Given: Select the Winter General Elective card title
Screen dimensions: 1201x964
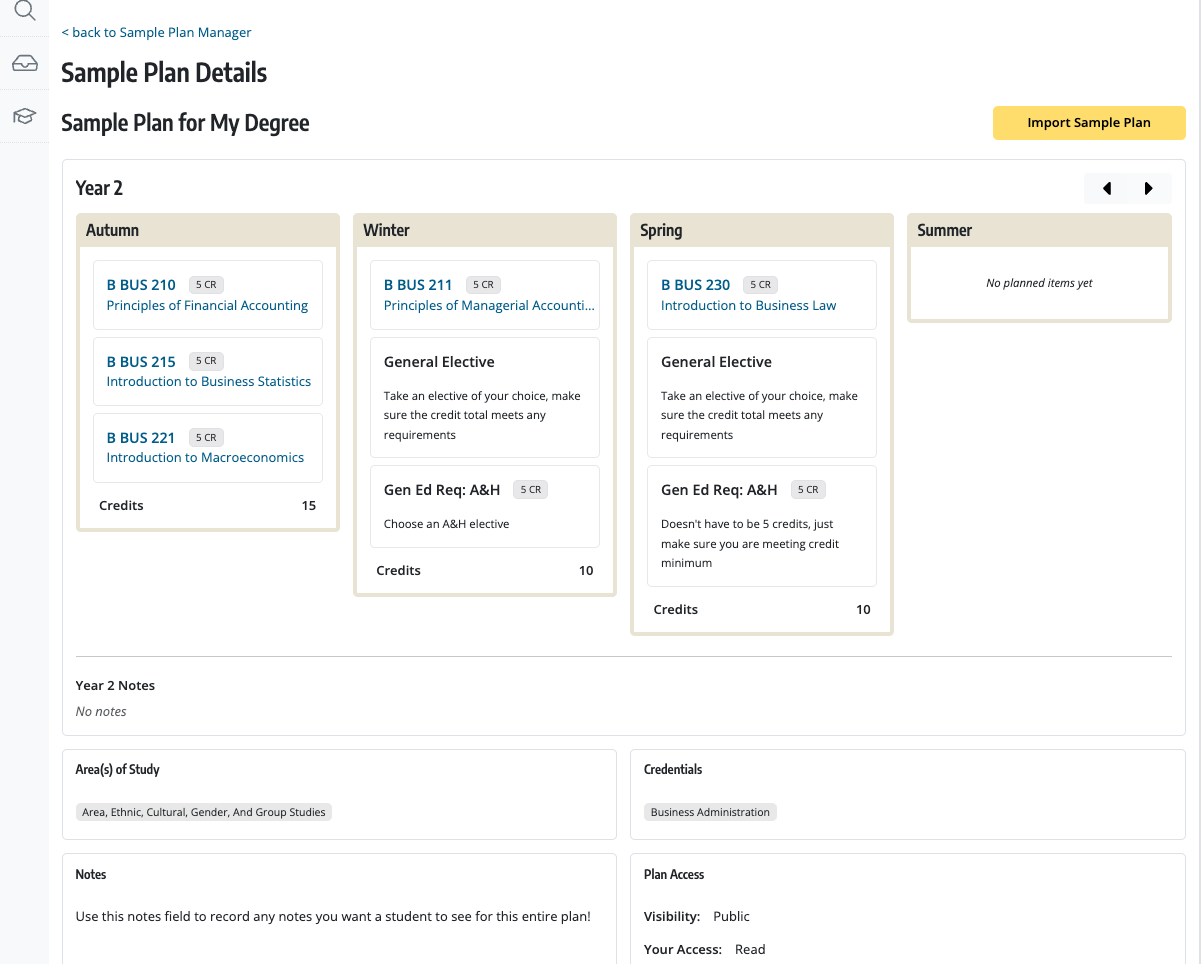Looking at the screenshot, I should click(x=439, y=362).
